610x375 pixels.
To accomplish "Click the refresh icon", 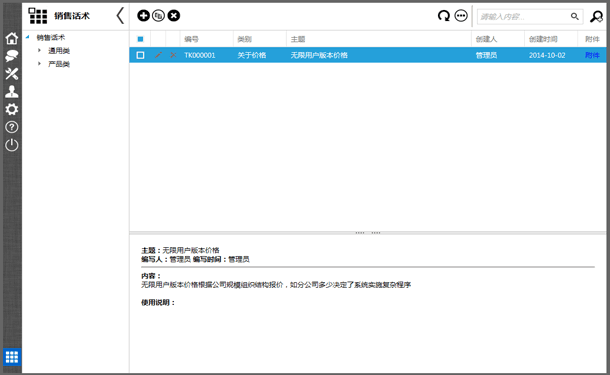I will pos(443,16).
